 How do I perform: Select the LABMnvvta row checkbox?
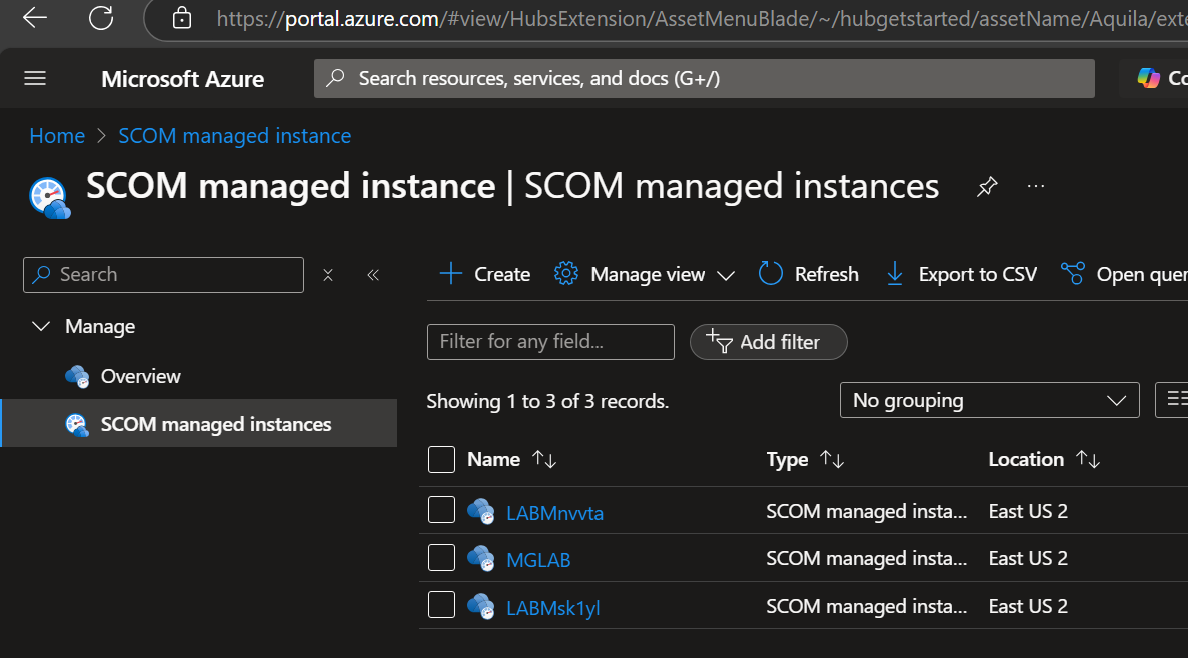pos(441,510)
